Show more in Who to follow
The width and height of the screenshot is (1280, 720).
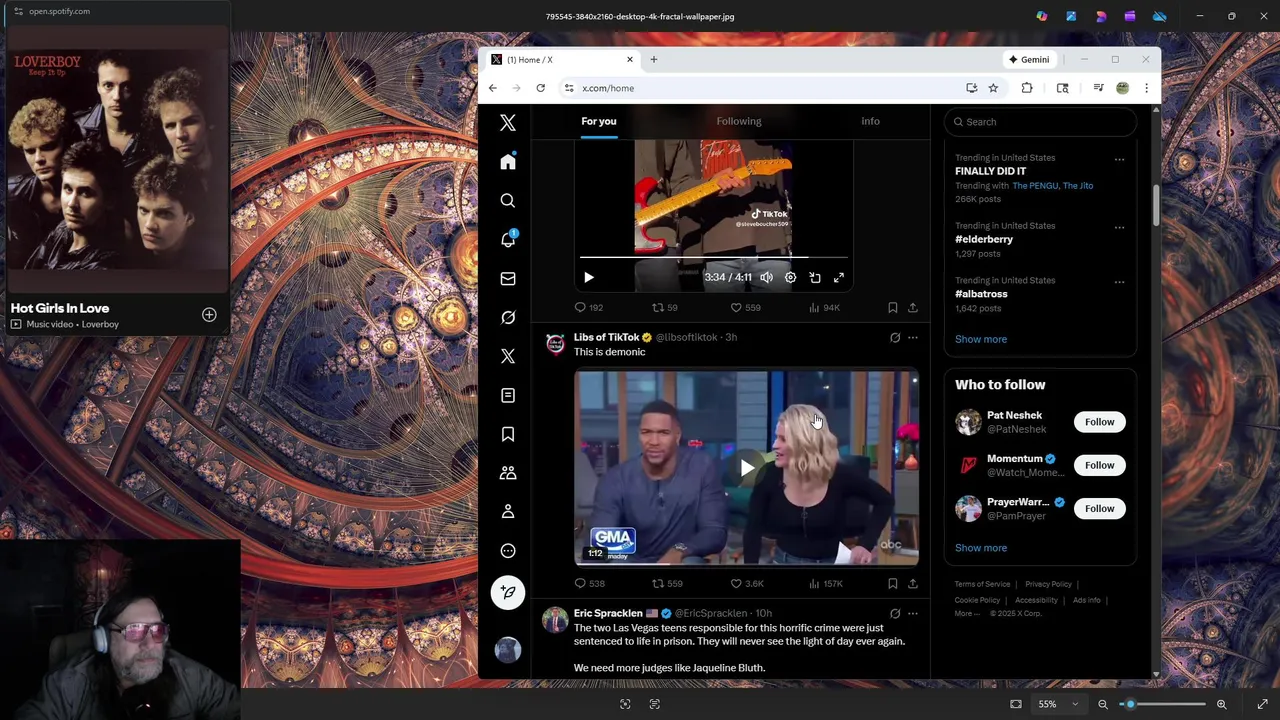981,548
